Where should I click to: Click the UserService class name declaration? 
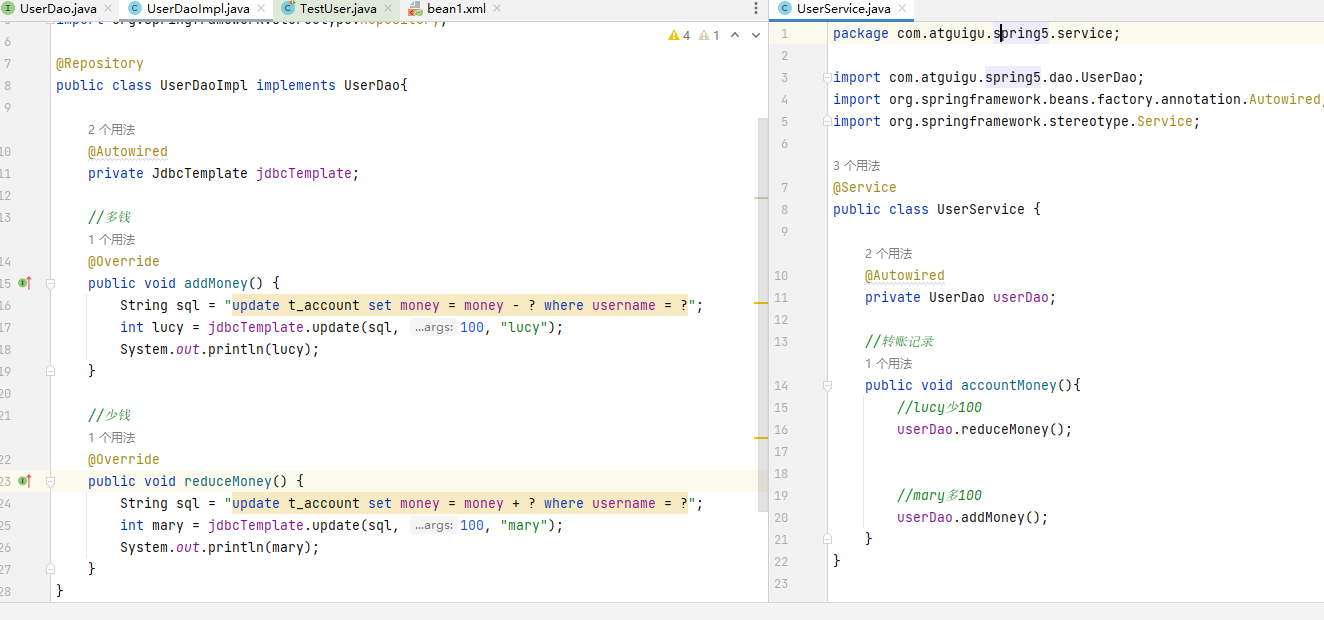981,209
